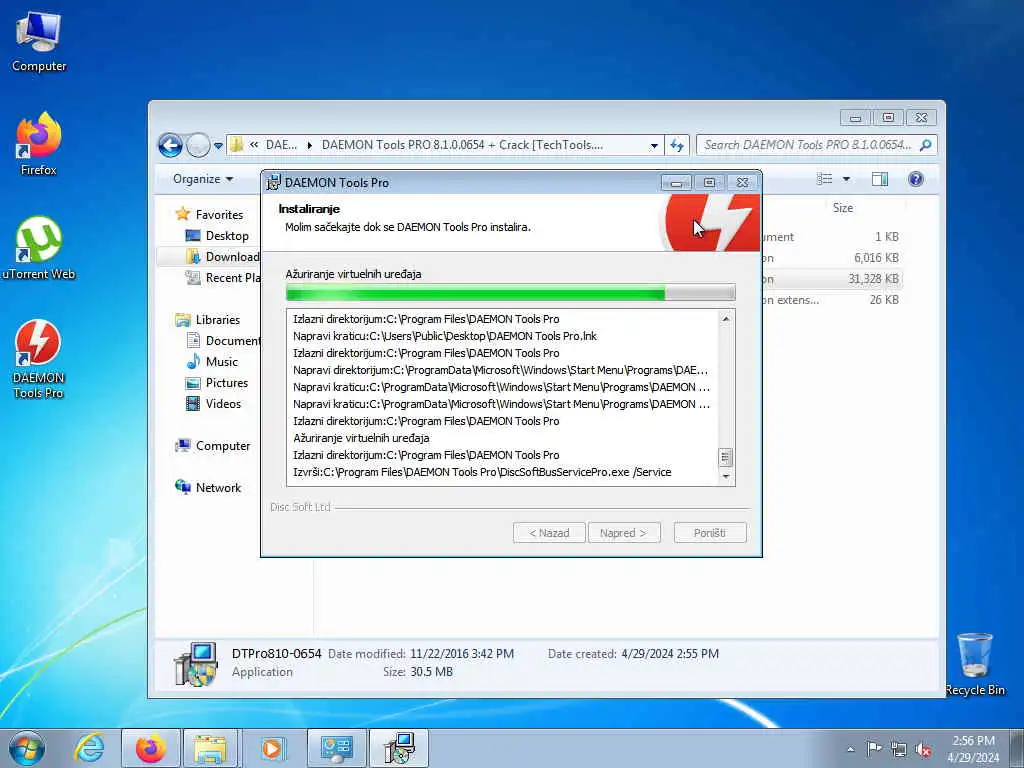This screenshot has width=1024, height=768.
Task: Toggle the preview pane button
Action: click(880, 179)
